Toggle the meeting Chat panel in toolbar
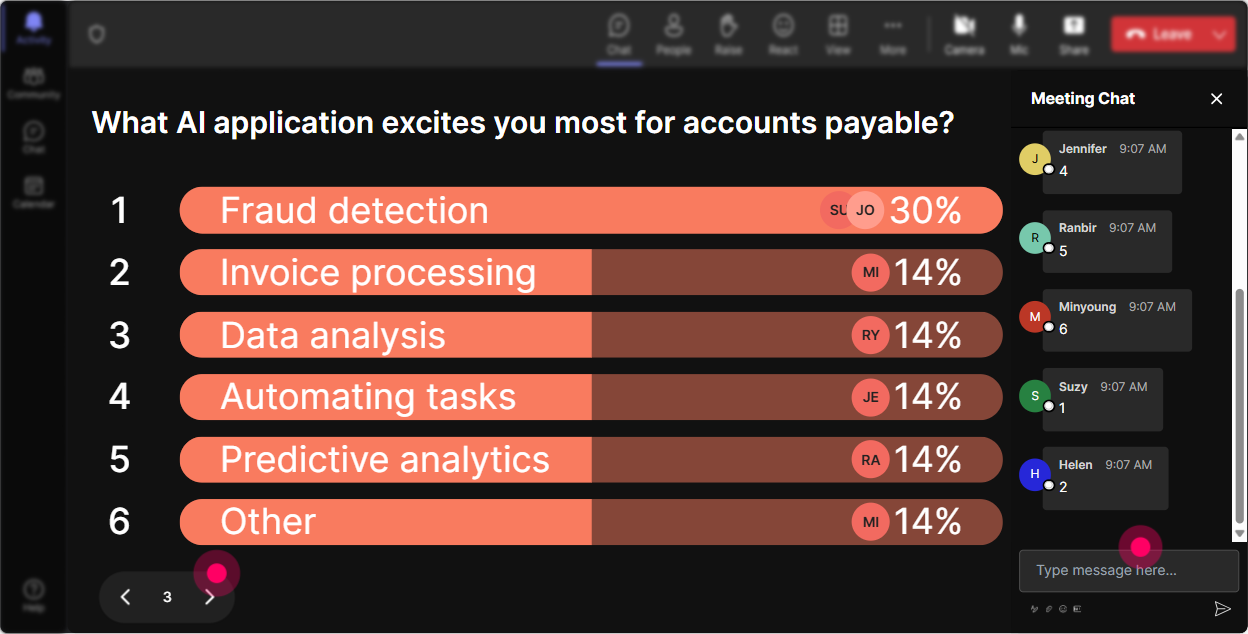Screen dimensions: 1248x634 point(619,34)
